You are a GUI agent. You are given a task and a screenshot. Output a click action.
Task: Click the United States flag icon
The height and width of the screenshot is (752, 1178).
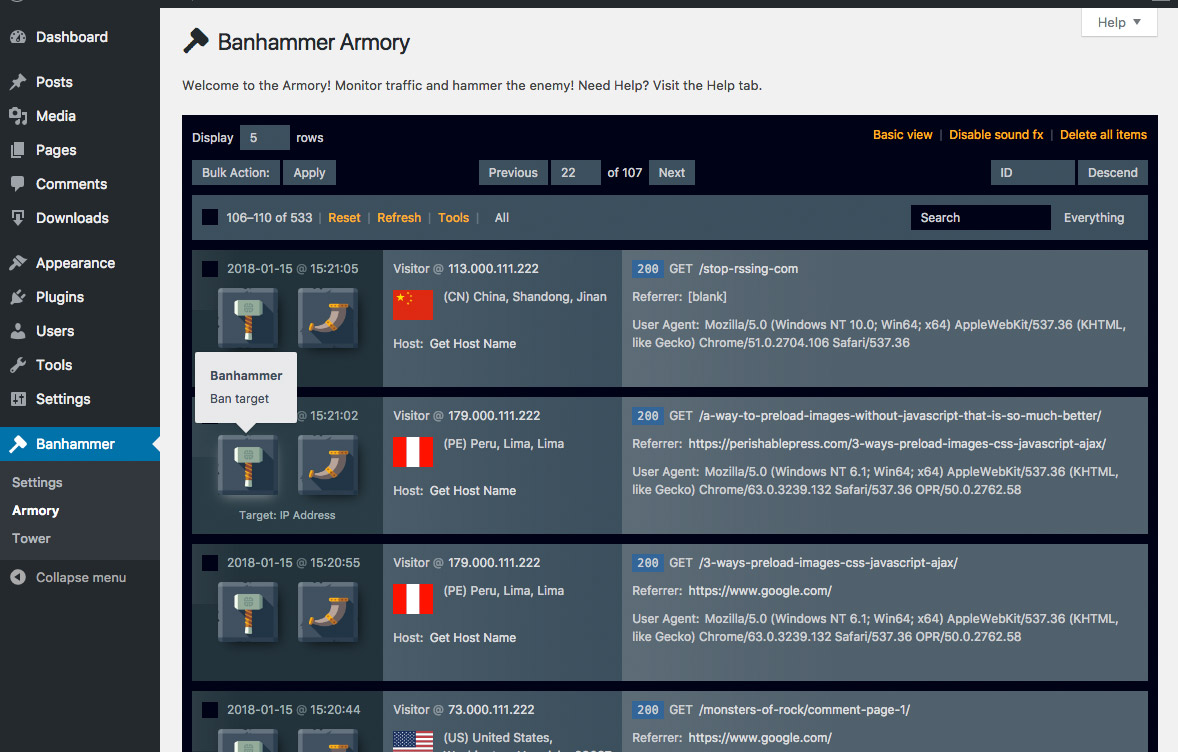[x=413, y=741]
